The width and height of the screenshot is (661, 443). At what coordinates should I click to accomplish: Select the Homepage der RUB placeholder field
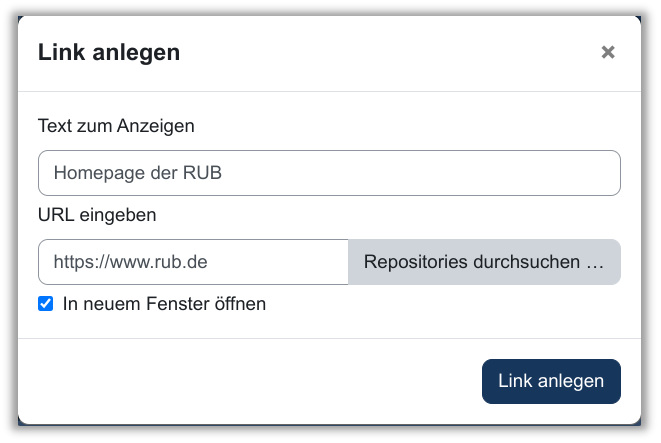329,173
